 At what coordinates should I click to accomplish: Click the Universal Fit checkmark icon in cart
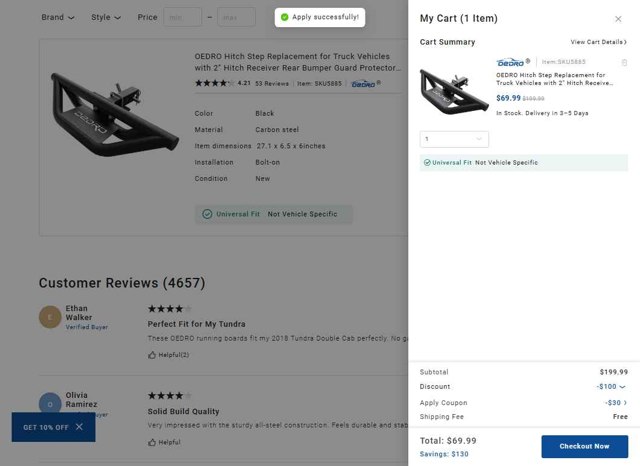(x=427, y=162)
